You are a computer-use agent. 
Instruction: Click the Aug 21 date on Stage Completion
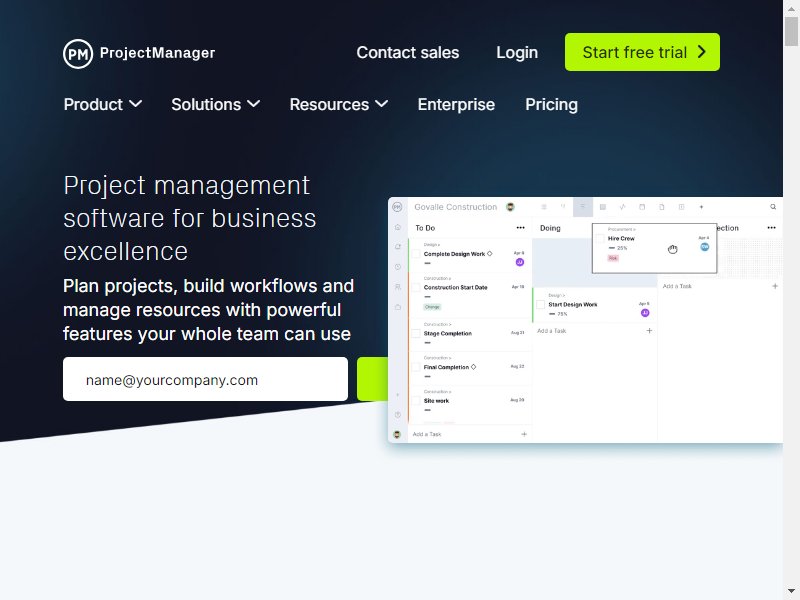tap(517, 333)
